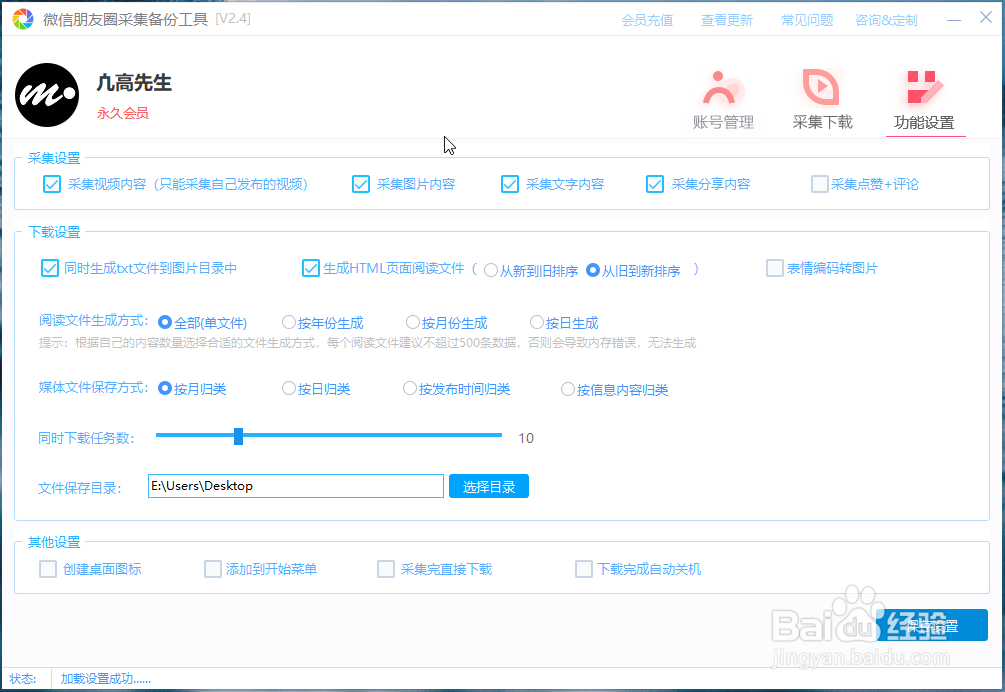Click the 永久会员 membership label
The width and height of the screenshot is (1005, 692).
[x=122, y=113]
